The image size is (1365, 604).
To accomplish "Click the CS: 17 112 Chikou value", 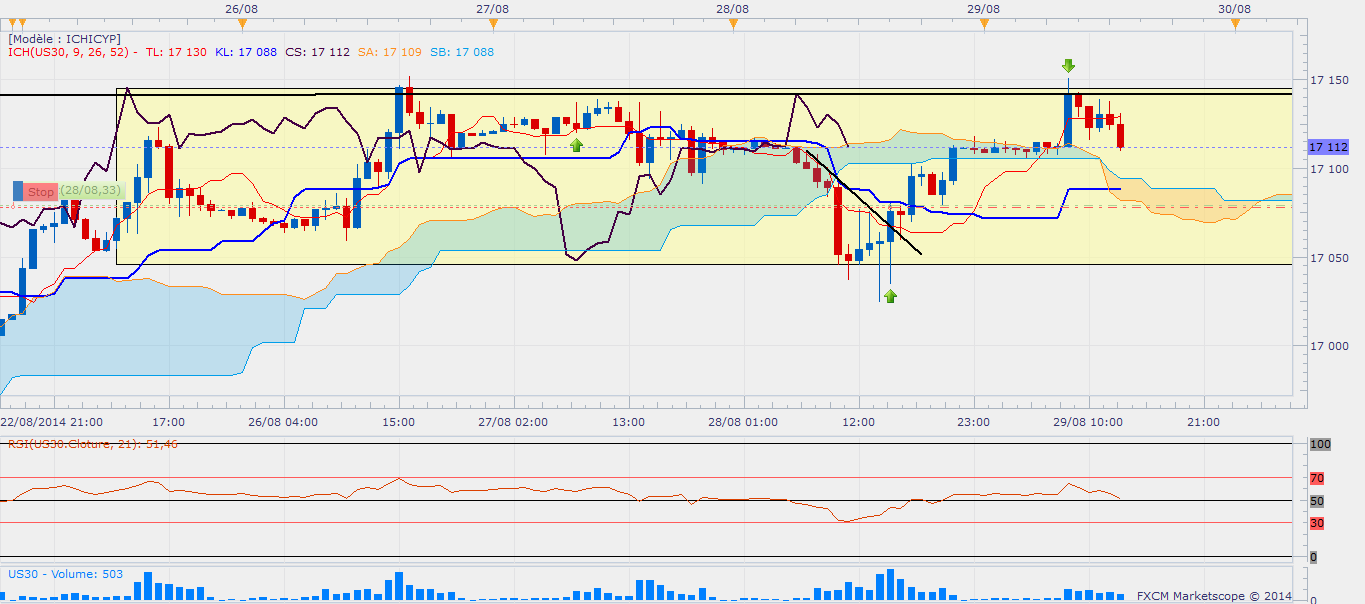I will [x=317, y=52].
